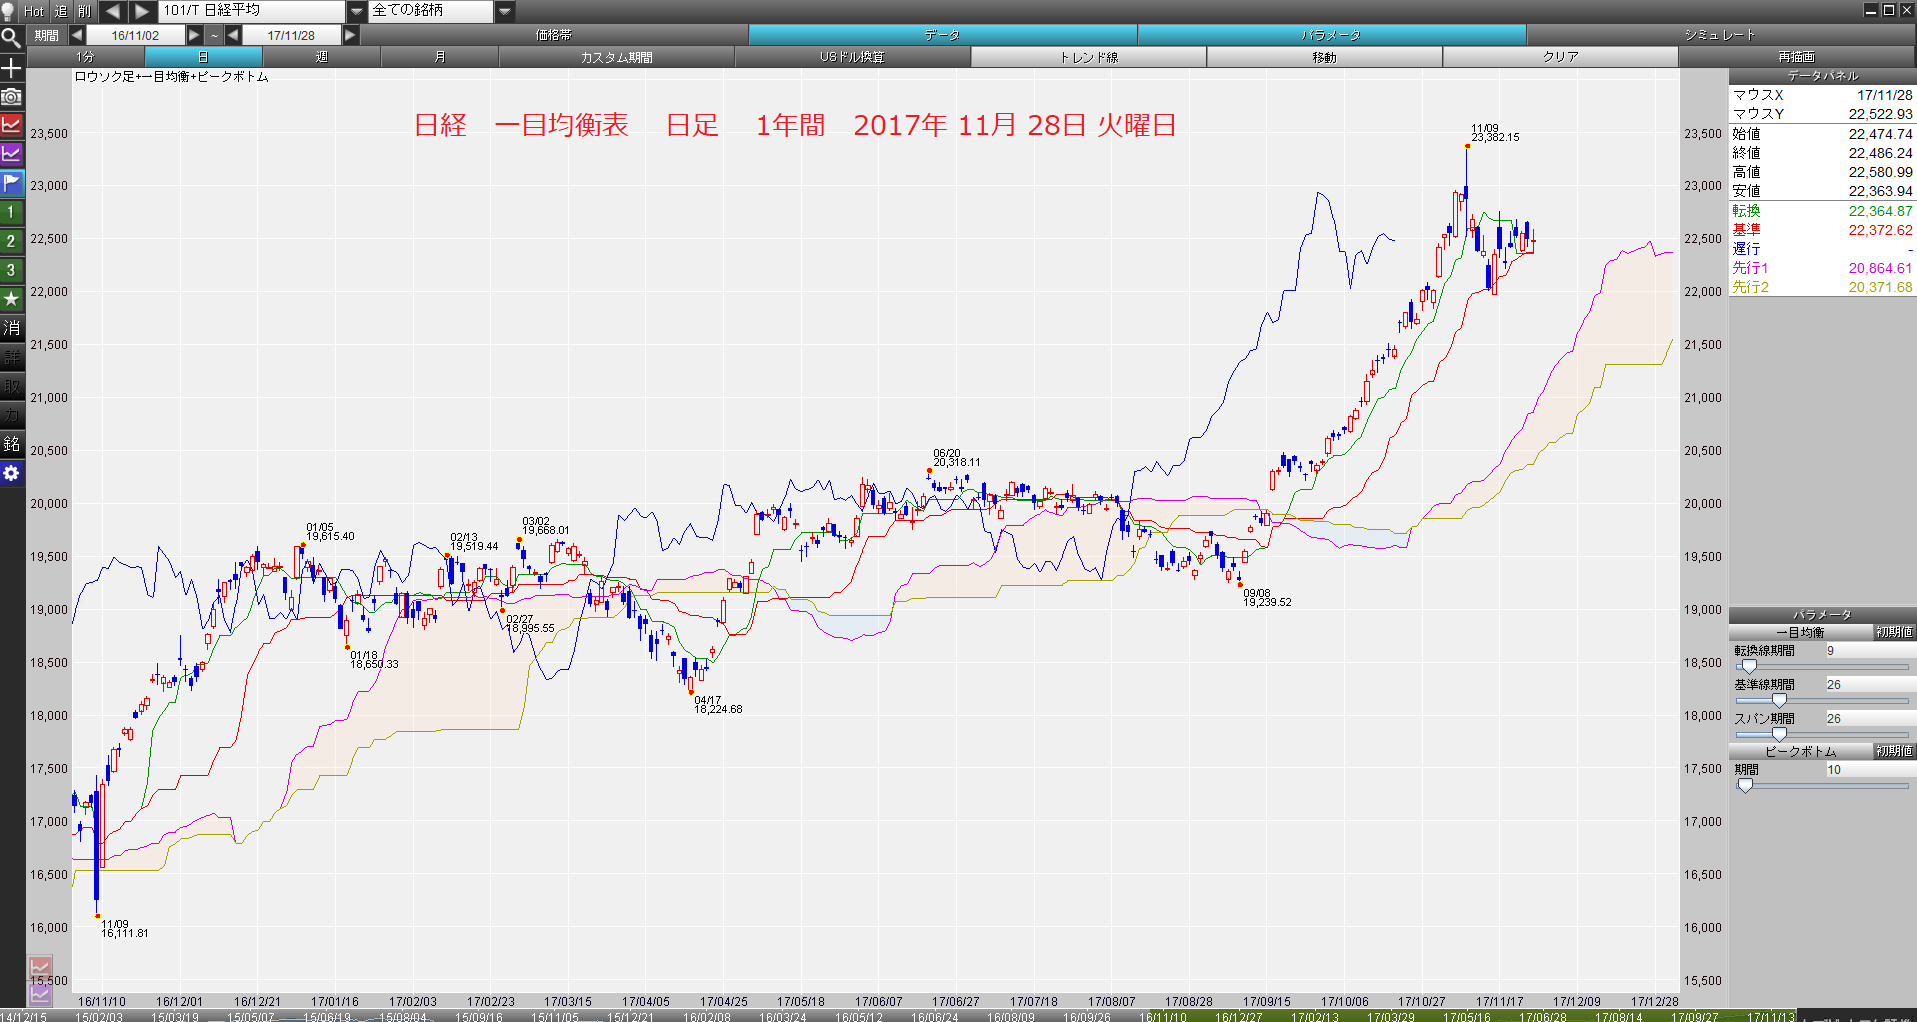
Task: Switch to 月 monthly timeframe
Action: tap(440, 57)
